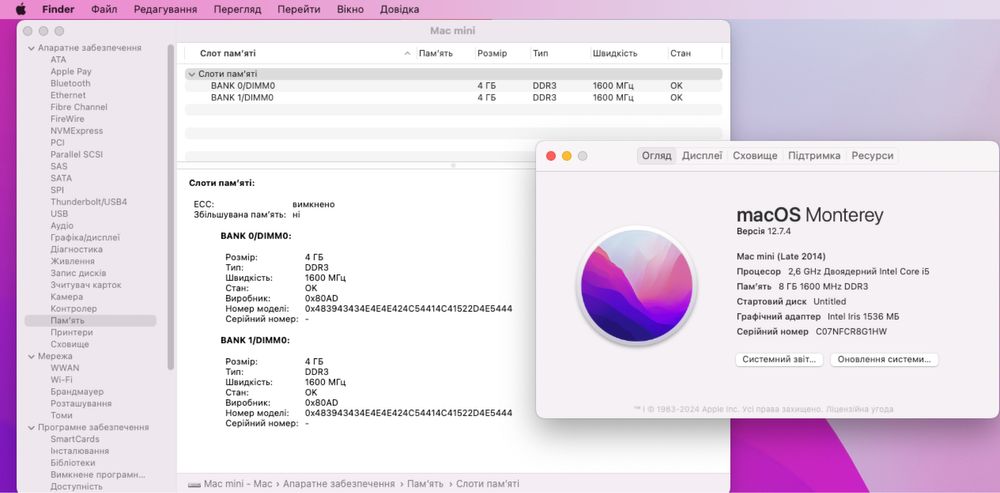The width and height of the screenshot is (1000, 493).
Task: Select FireWire in the sidebar
Action: tap(67, 119)
